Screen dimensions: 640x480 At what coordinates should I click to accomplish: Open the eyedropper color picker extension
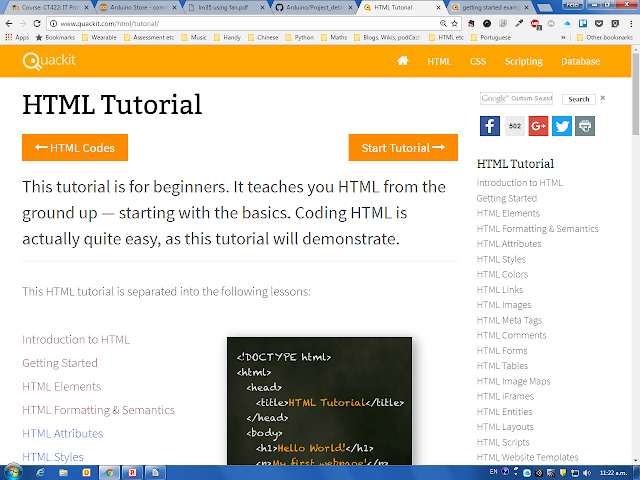519,24
